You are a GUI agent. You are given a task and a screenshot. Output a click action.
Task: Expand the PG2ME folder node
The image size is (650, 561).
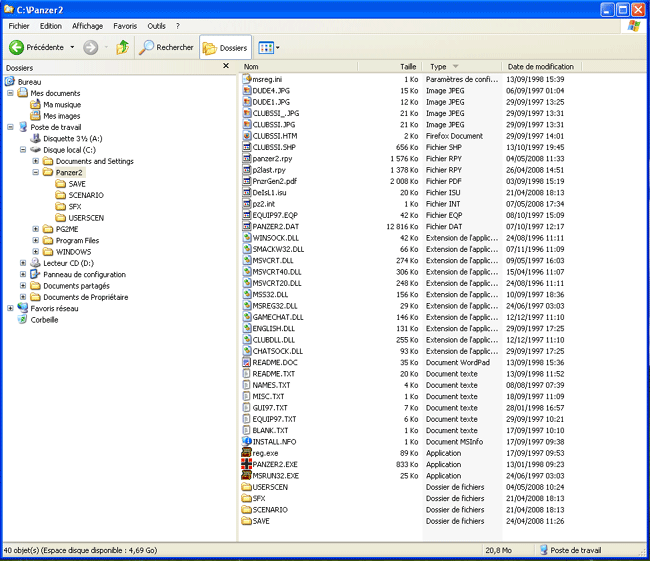coord(36,229)
